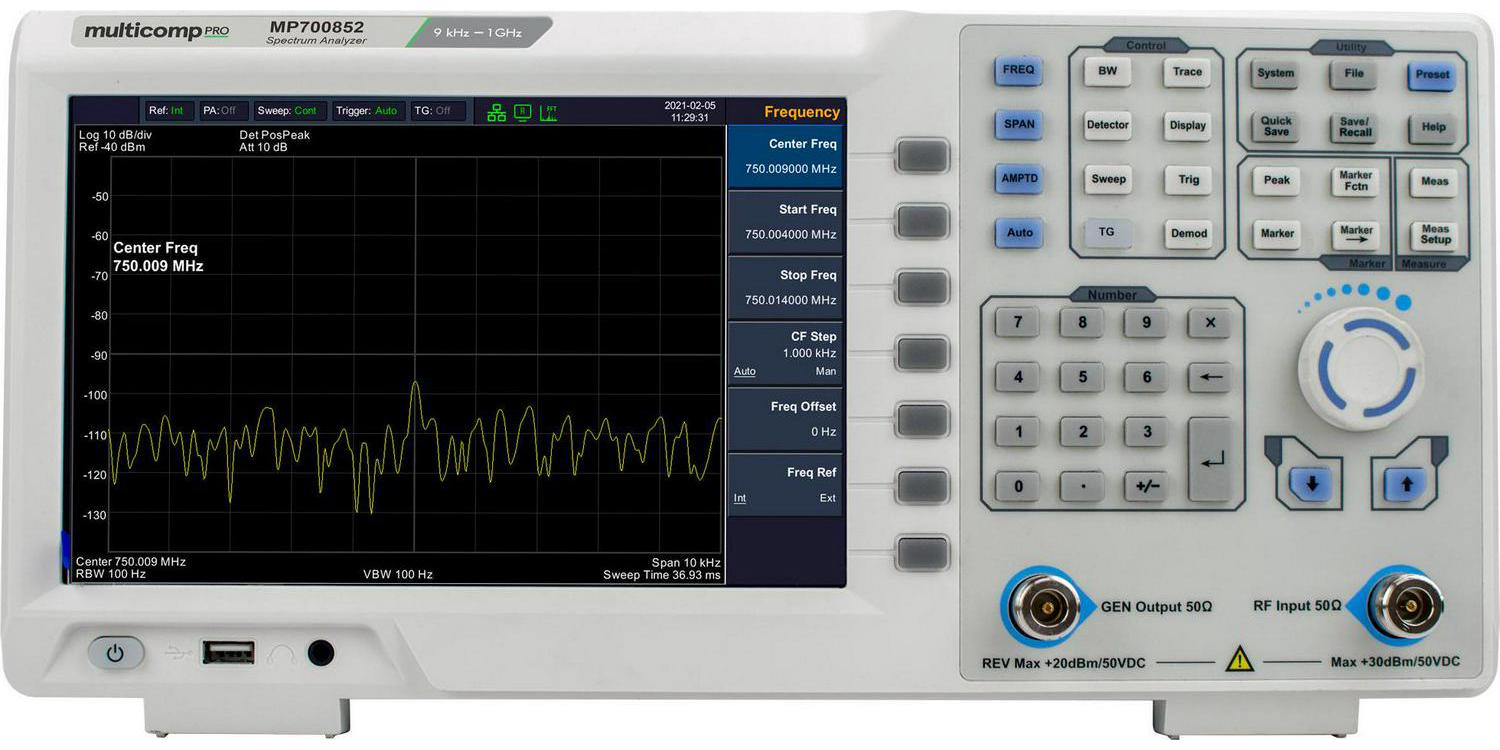Push number key 5
Screen dimensions: 1500x750
point(1082,378)
